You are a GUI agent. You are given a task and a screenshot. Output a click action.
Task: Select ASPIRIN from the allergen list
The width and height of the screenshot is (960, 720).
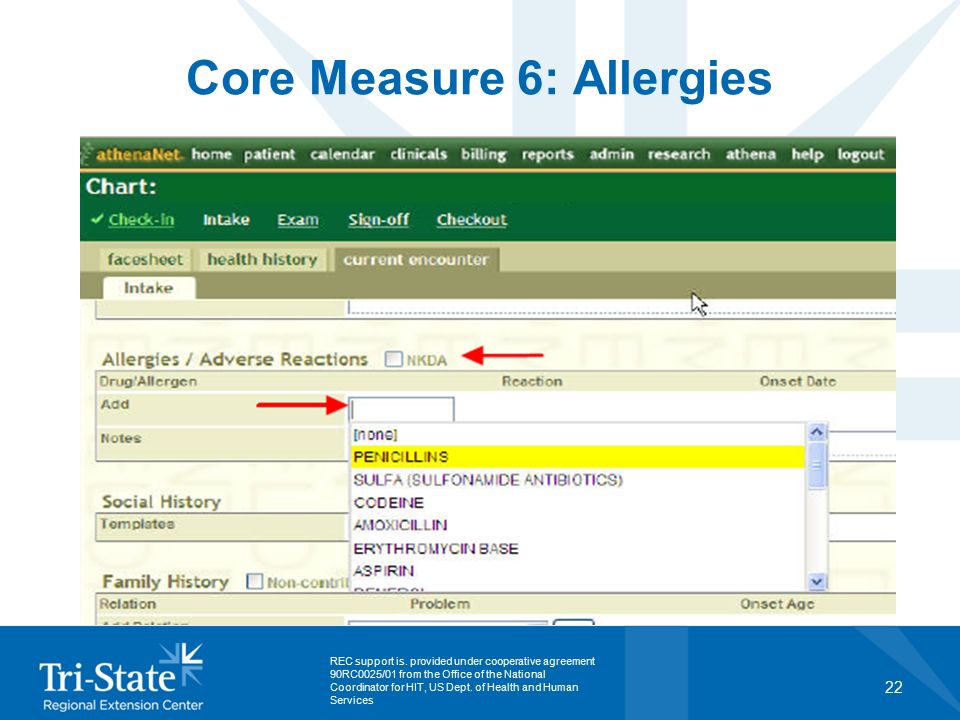coord(578,571)
